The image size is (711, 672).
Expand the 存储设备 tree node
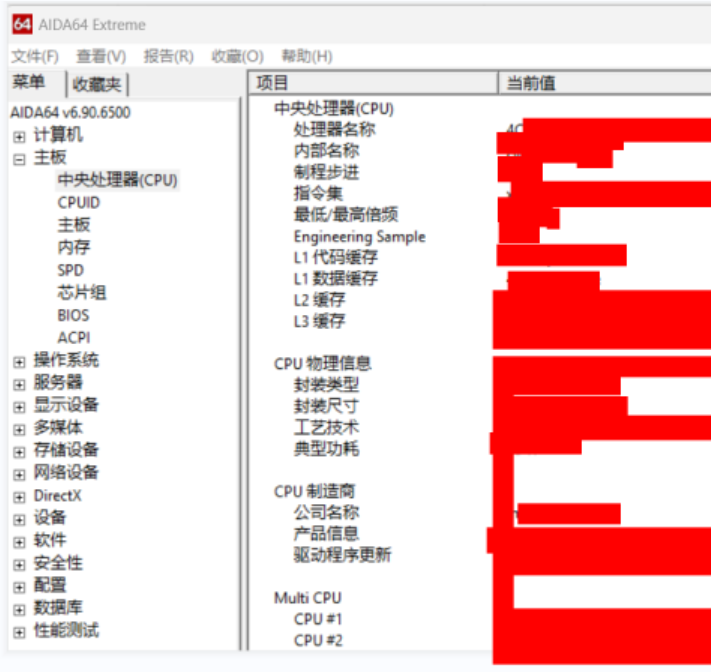(19, 452)
